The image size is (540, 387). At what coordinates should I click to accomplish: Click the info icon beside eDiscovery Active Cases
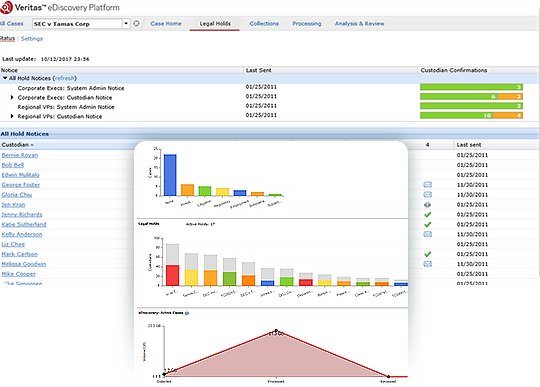coord(187,313)
